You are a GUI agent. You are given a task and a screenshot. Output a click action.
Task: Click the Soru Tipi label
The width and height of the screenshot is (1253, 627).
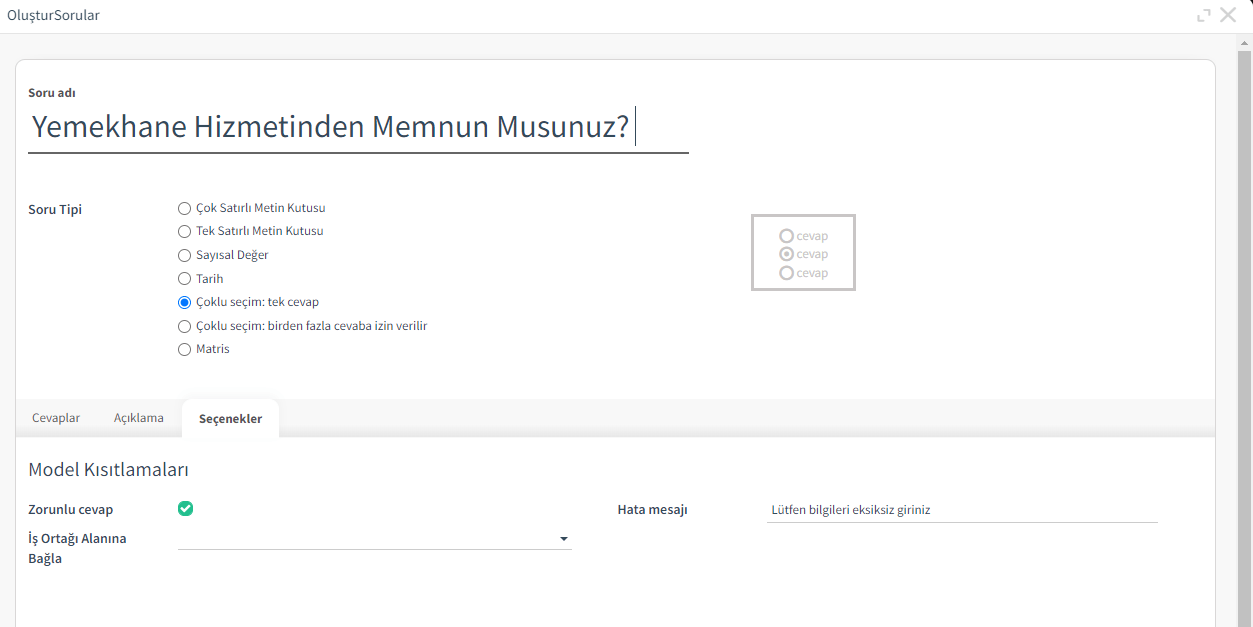(x=55, y=210)
